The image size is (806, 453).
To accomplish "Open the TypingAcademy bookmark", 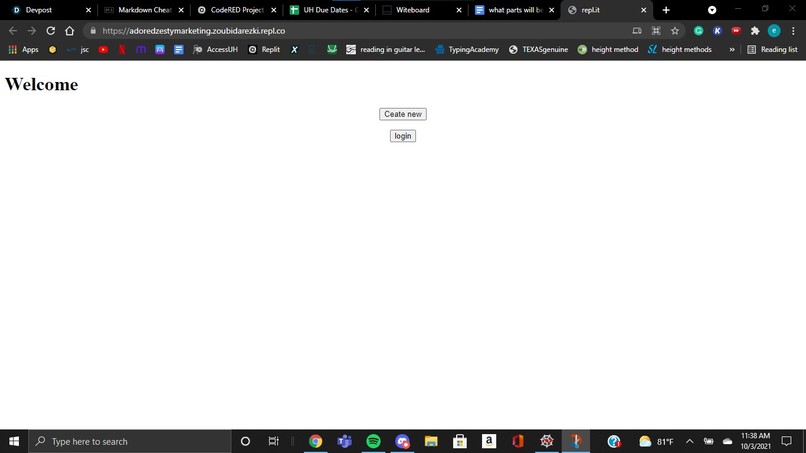I will [467, 49].
